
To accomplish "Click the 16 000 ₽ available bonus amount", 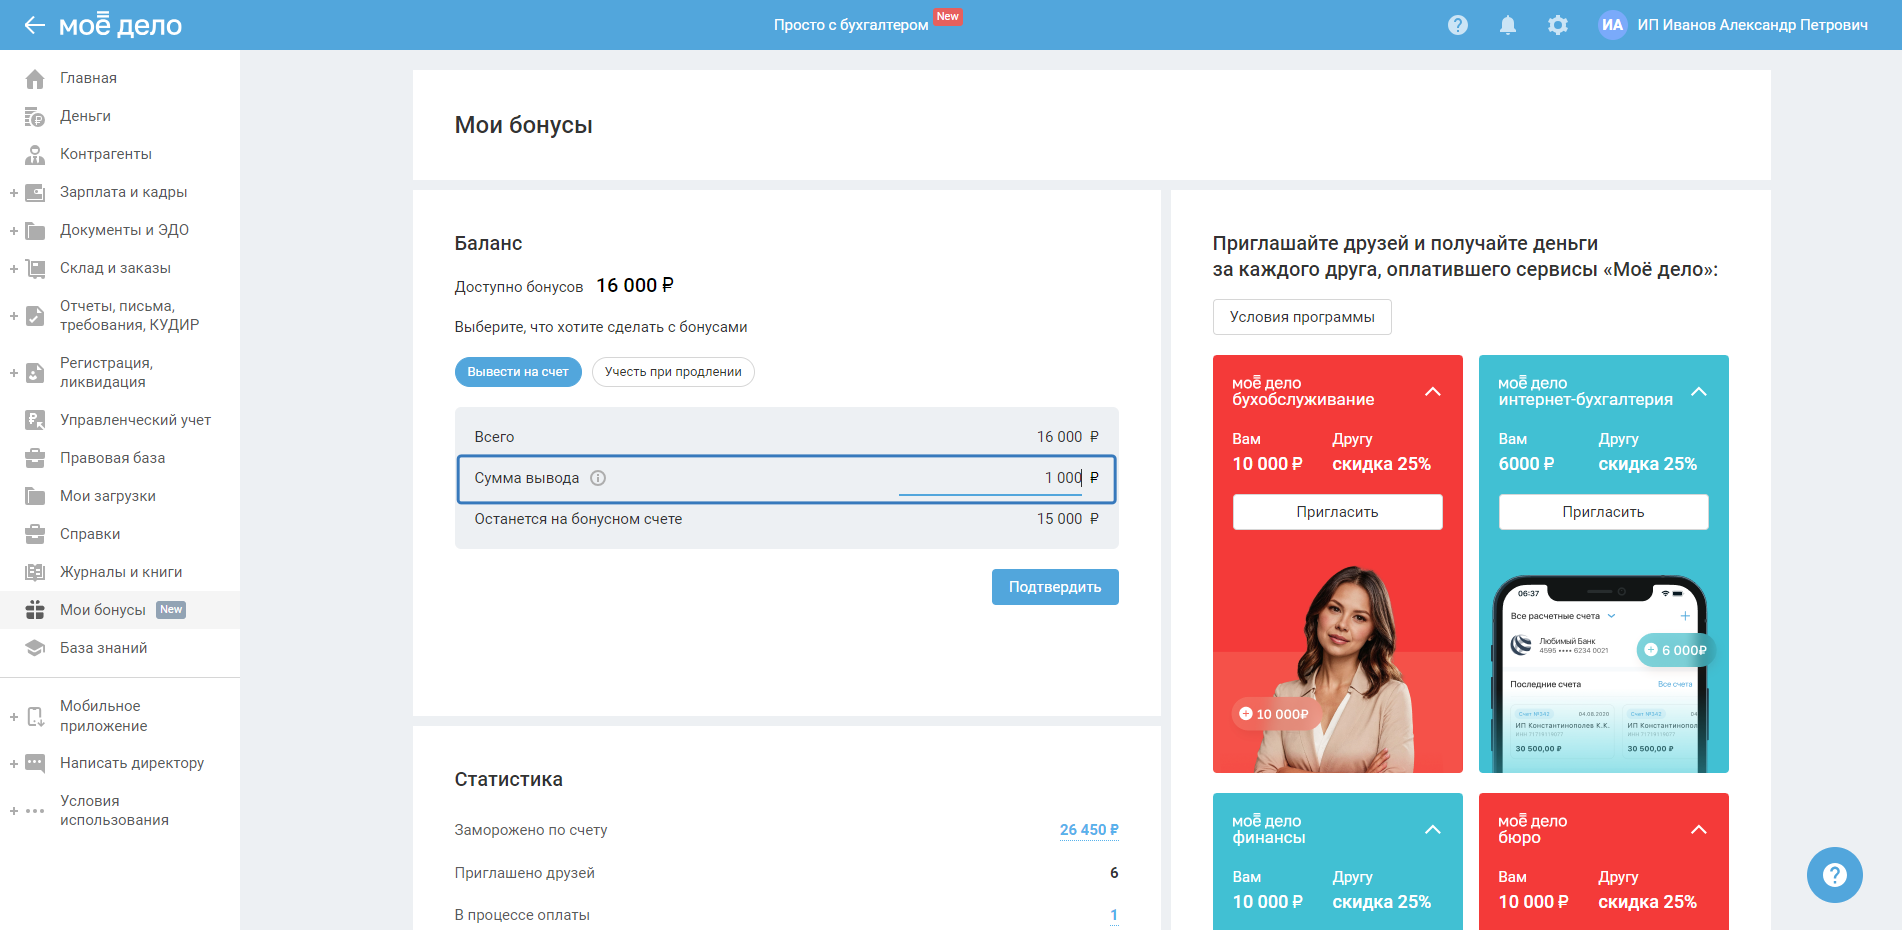I will (635, 286).
